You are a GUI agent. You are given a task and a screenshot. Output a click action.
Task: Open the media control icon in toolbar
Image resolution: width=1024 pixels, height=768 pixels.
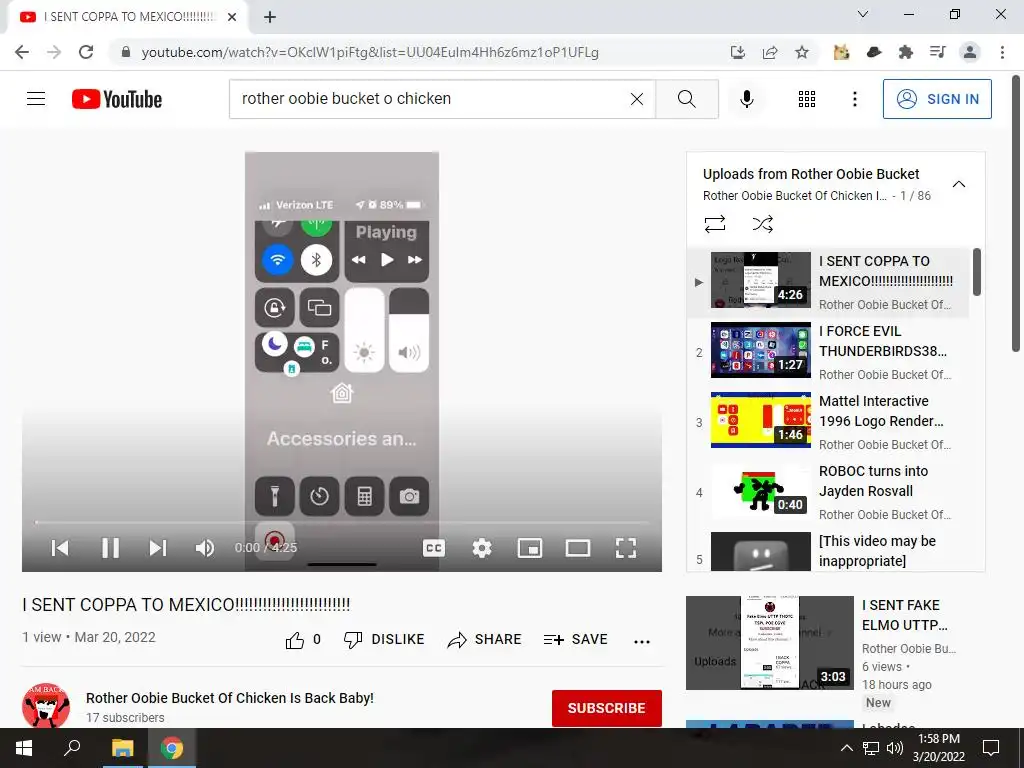tap(937, 52)
